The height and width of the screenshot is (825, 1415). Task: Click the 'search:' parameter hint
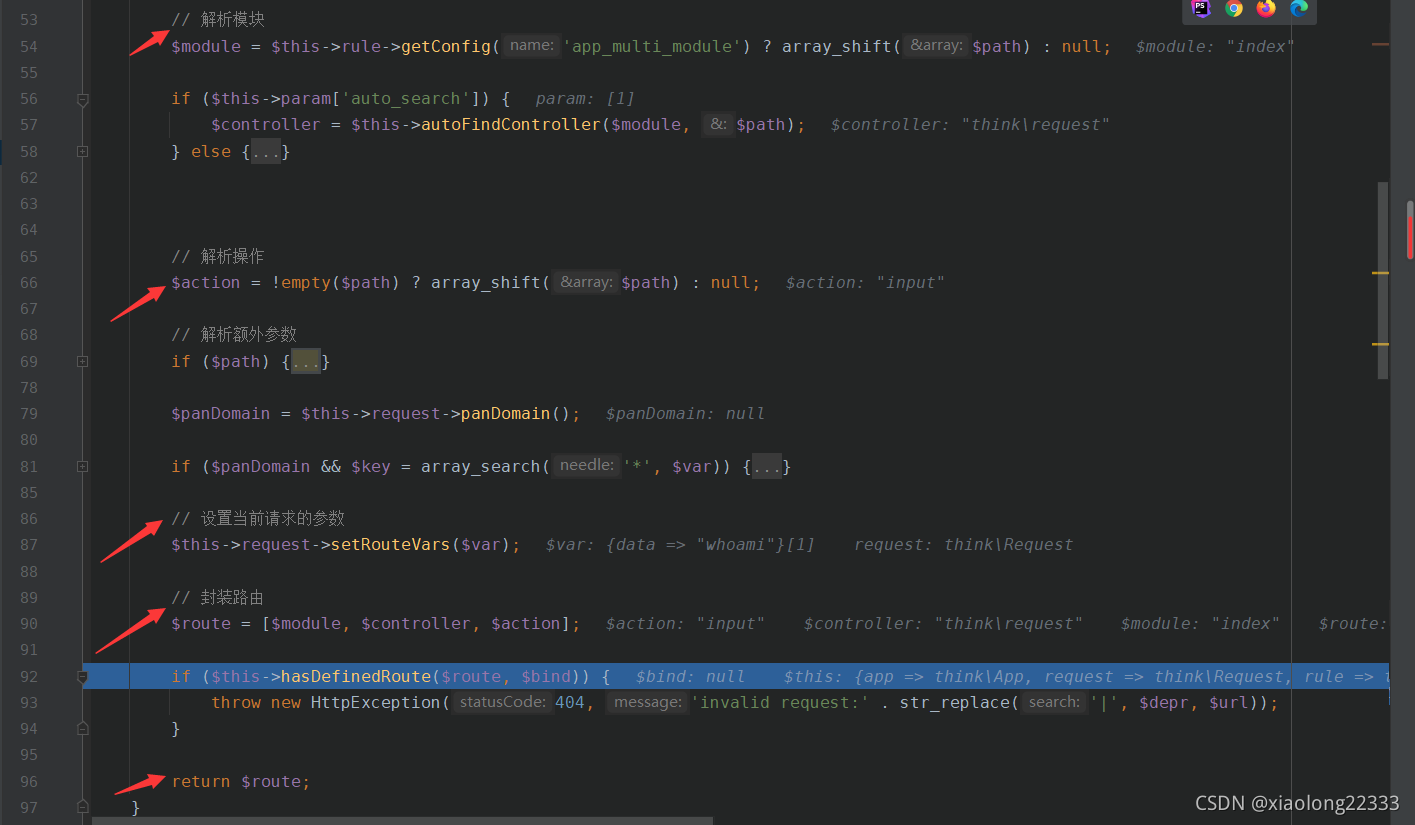1054,703
